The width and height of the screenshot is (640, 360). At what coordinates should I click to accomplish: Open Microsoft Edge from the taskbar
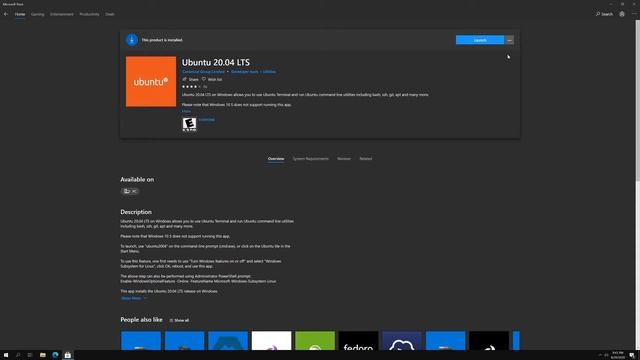pyautogui.click(x=55, y=355)
